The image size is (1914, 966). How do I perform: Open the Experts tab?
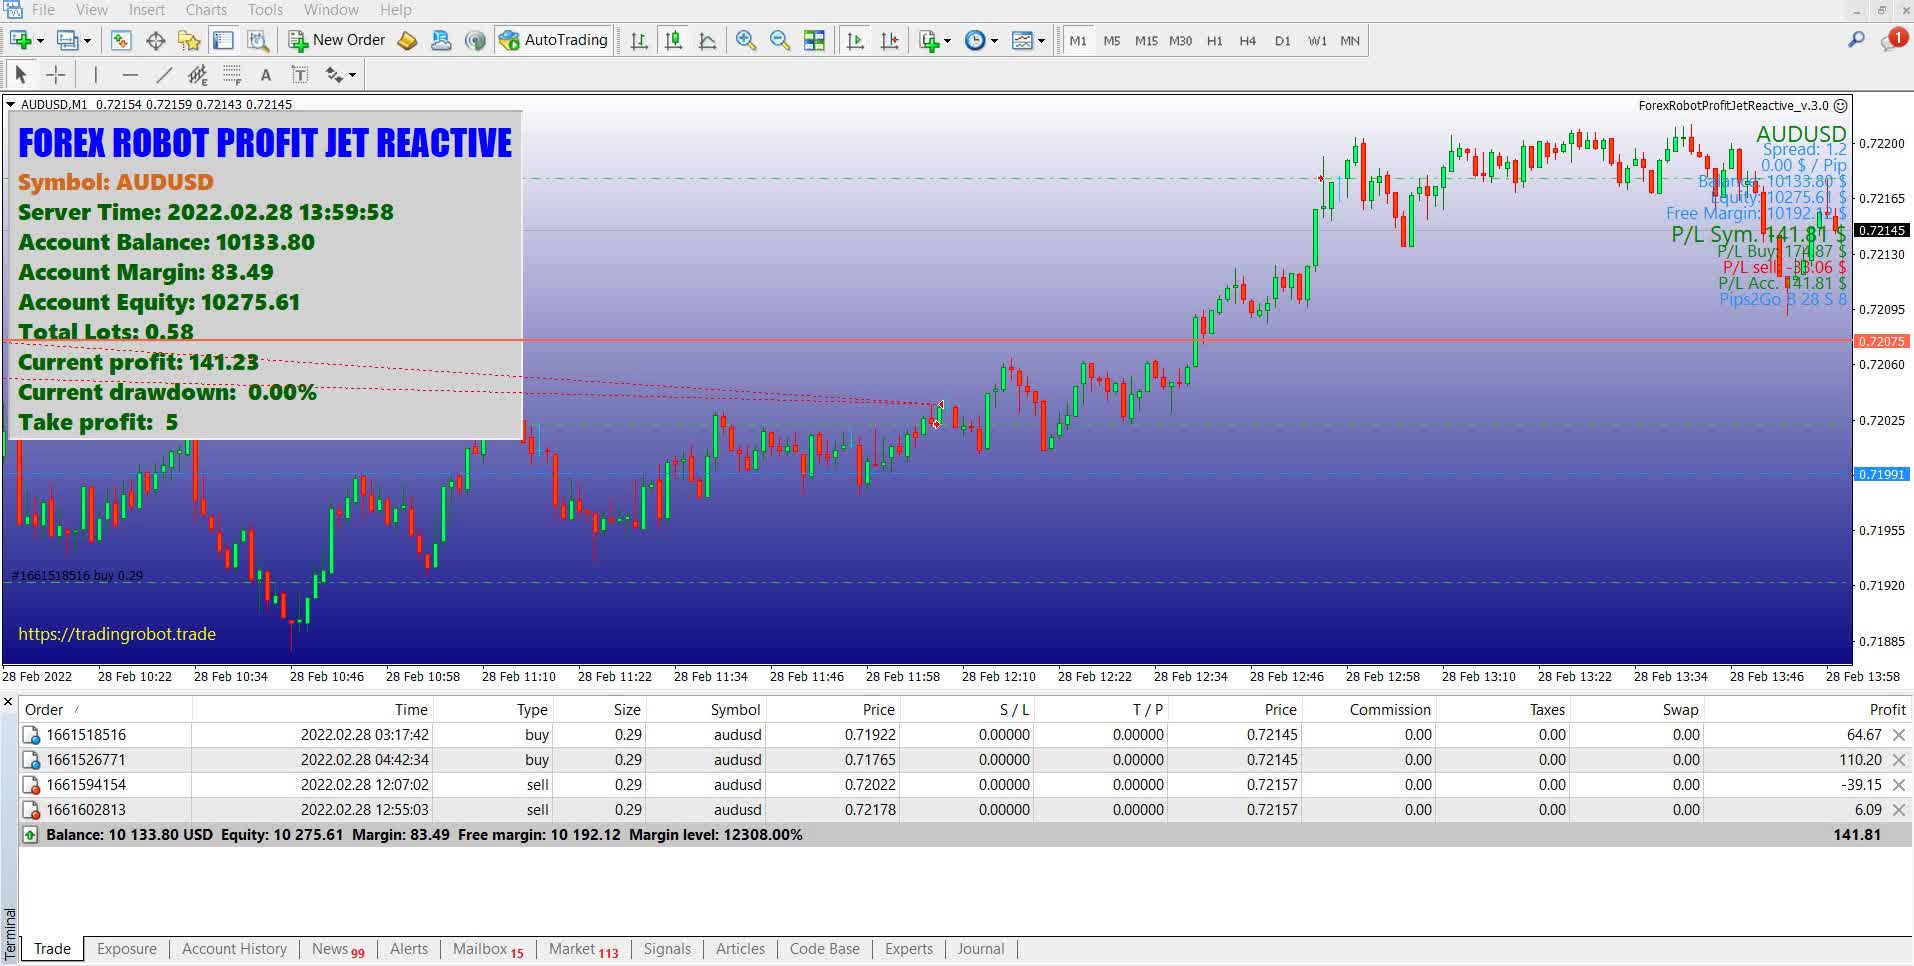click(909, 949)
